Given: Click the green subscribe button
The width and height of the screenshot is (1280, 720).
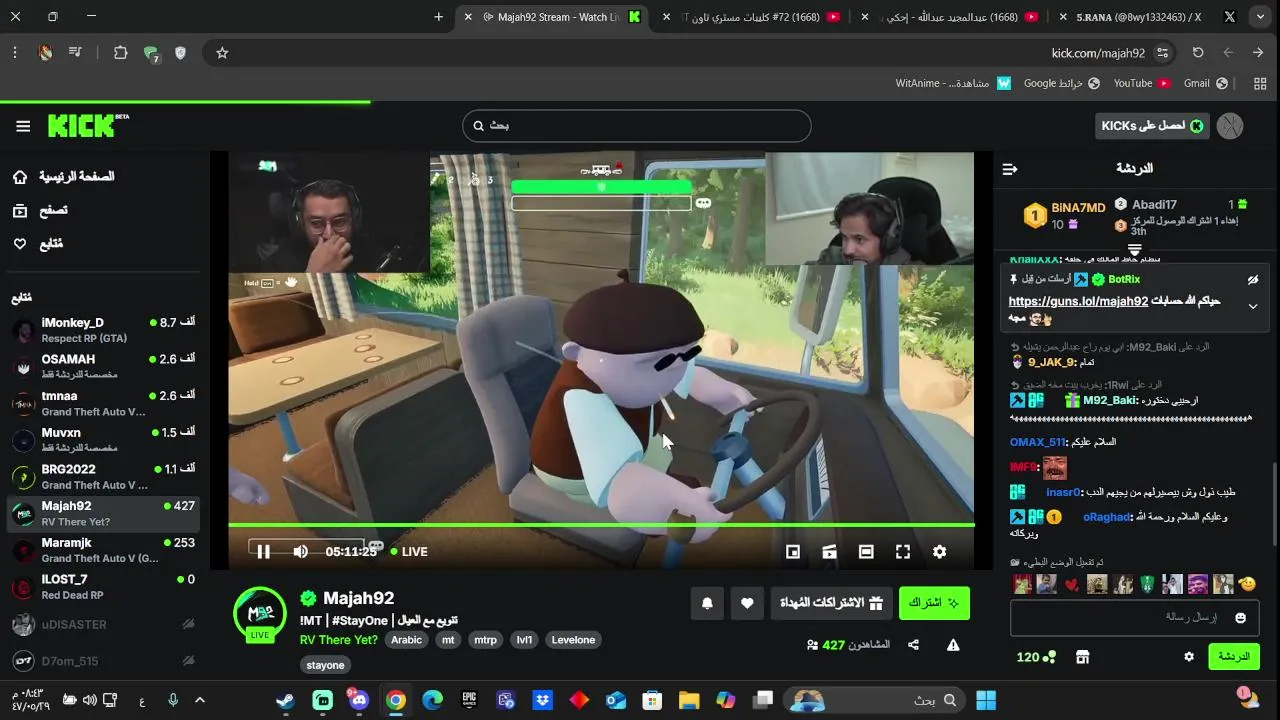Looking at the screenshot, I should (x=934, y=603).
